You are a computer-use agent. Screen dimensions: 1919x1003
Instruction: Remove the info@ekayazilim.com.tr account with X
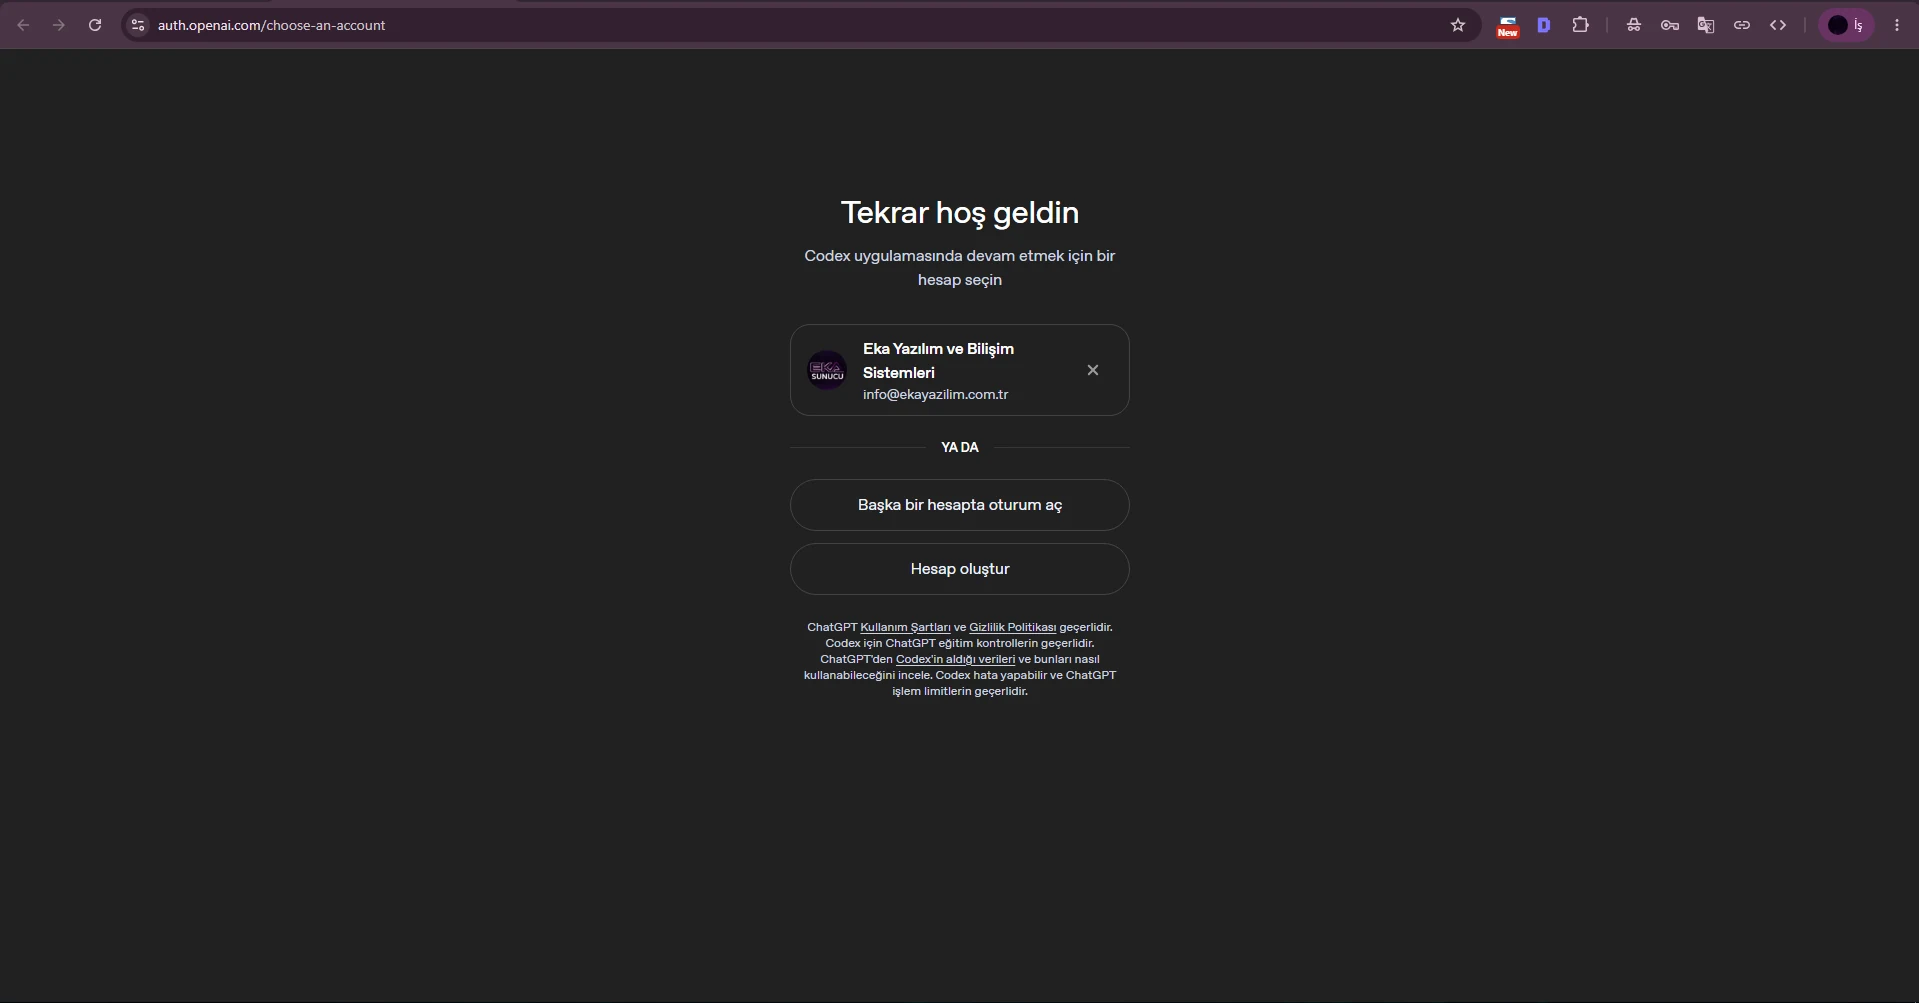click(x=1093, y=370)
